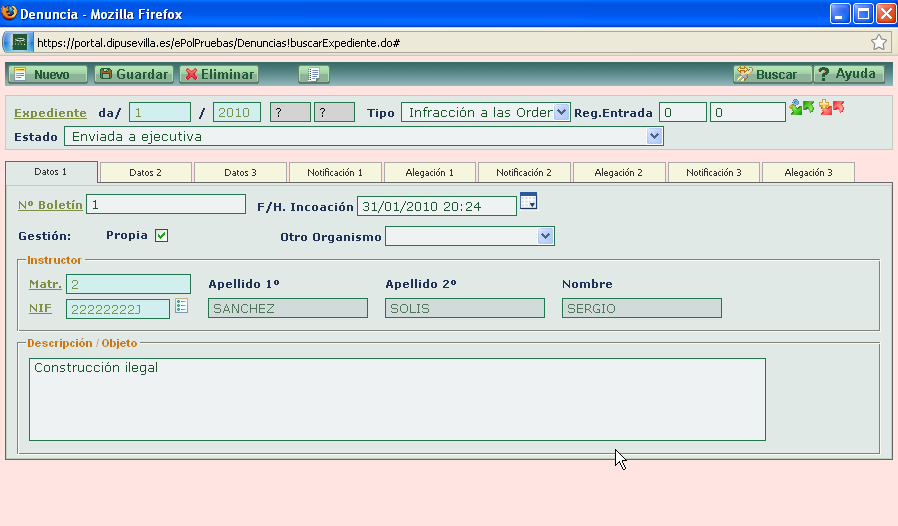
Task: Uncheck the Propia checkbox
Action: 161,236
